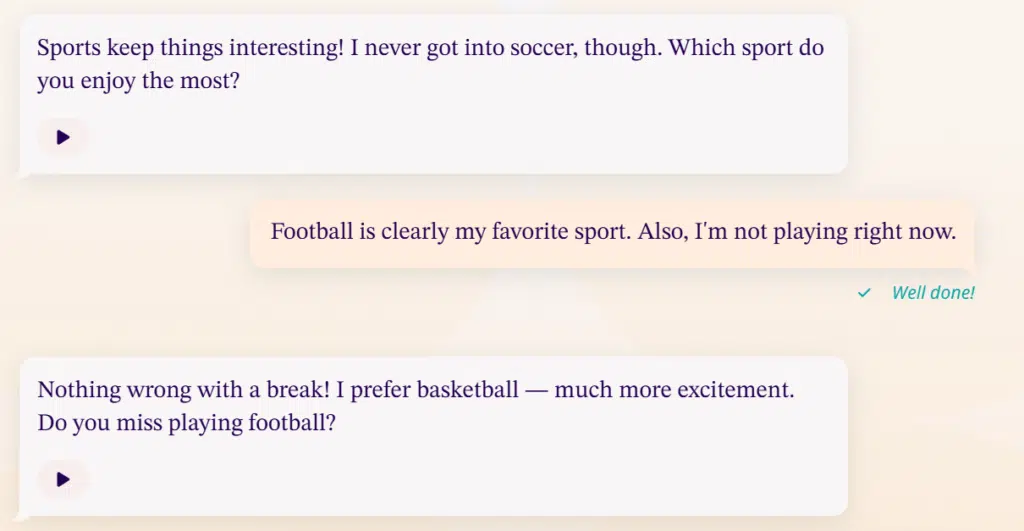Play audio for the basketball message
The image size is (1024, 531).
tap(63, 480)
